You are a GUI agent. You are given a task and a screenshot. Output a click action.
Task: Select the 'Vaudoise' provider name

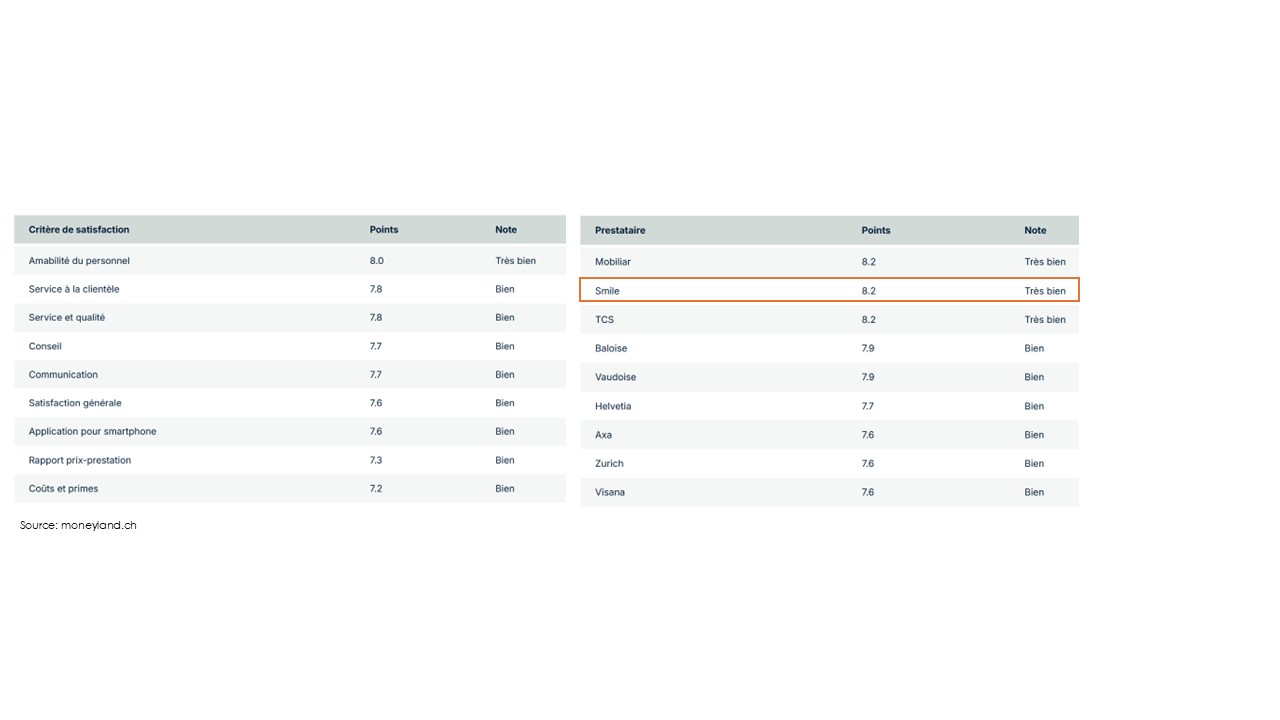pos(615,377)
